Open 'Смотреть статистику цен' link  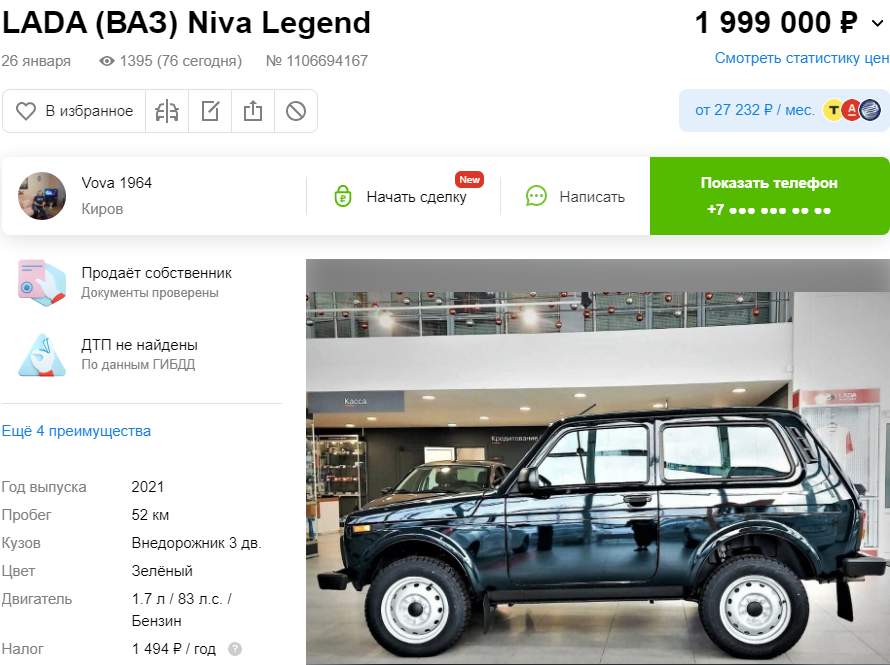tap(801, 58)
